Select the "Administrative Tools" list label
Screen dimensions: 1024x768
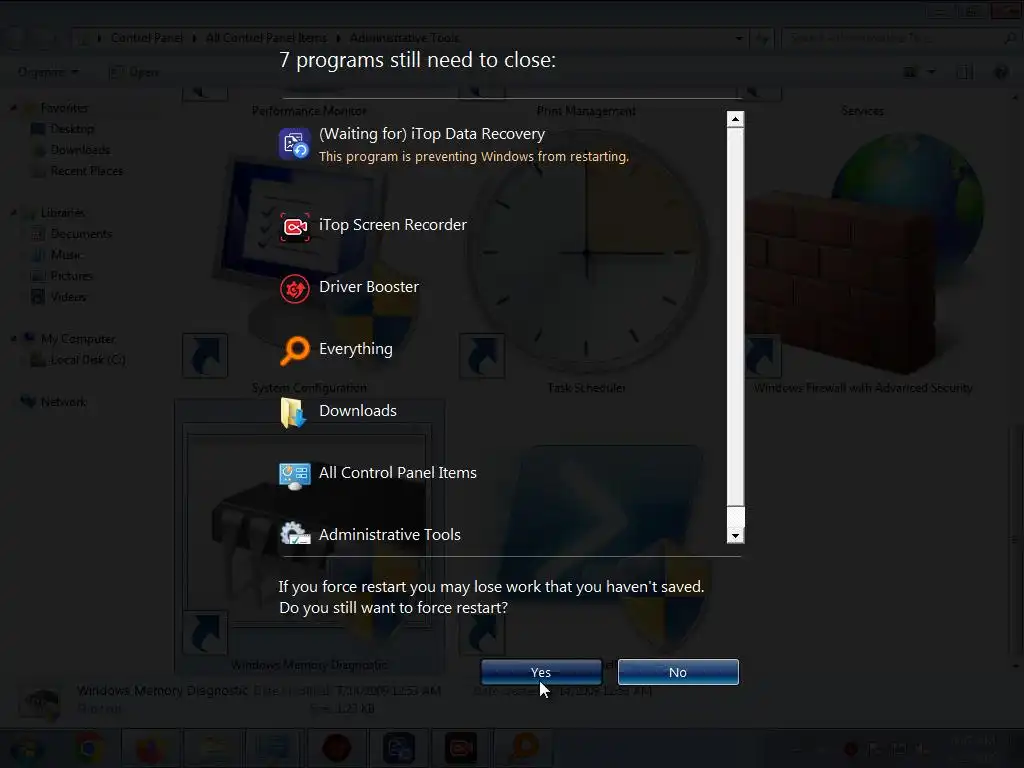[x=390, y=535]
